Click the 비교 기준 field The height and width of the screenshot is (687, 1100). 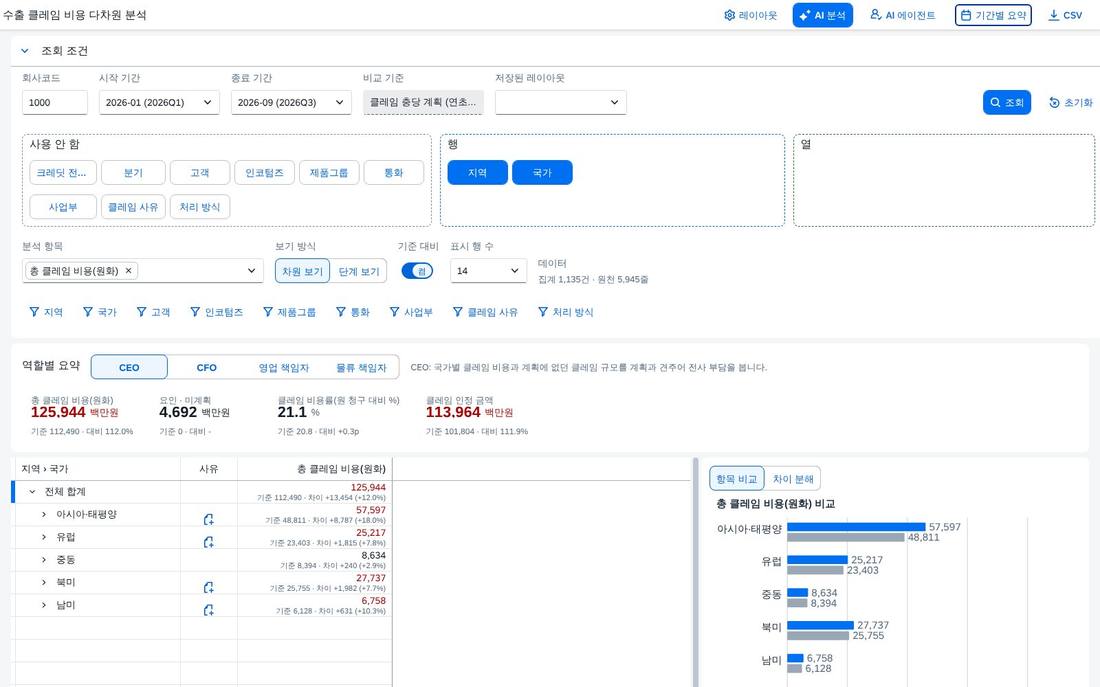coord(423,102)
